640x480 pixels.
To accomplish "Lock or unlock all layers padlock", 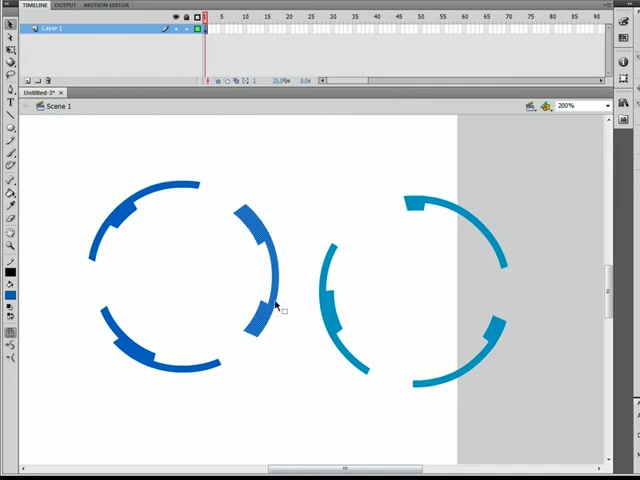I will click(187, 17).
